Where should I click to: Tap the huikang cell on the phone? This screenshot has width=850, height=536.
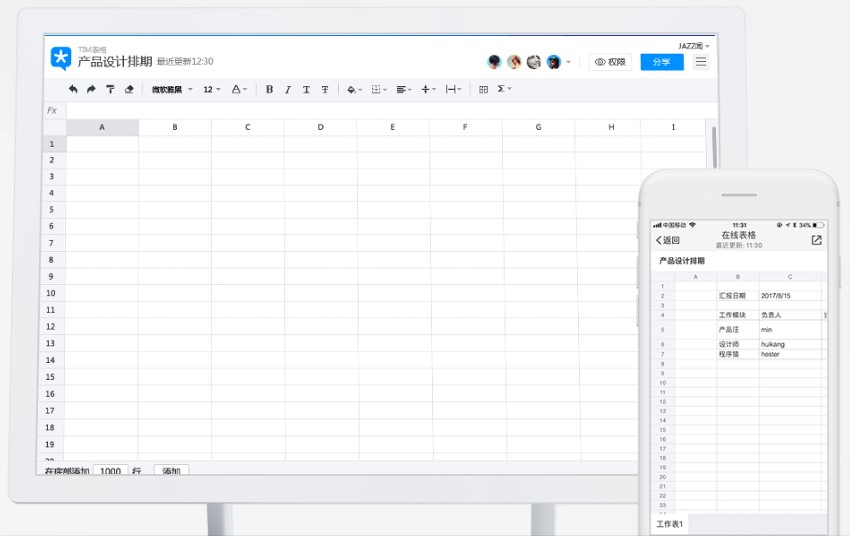790,344
